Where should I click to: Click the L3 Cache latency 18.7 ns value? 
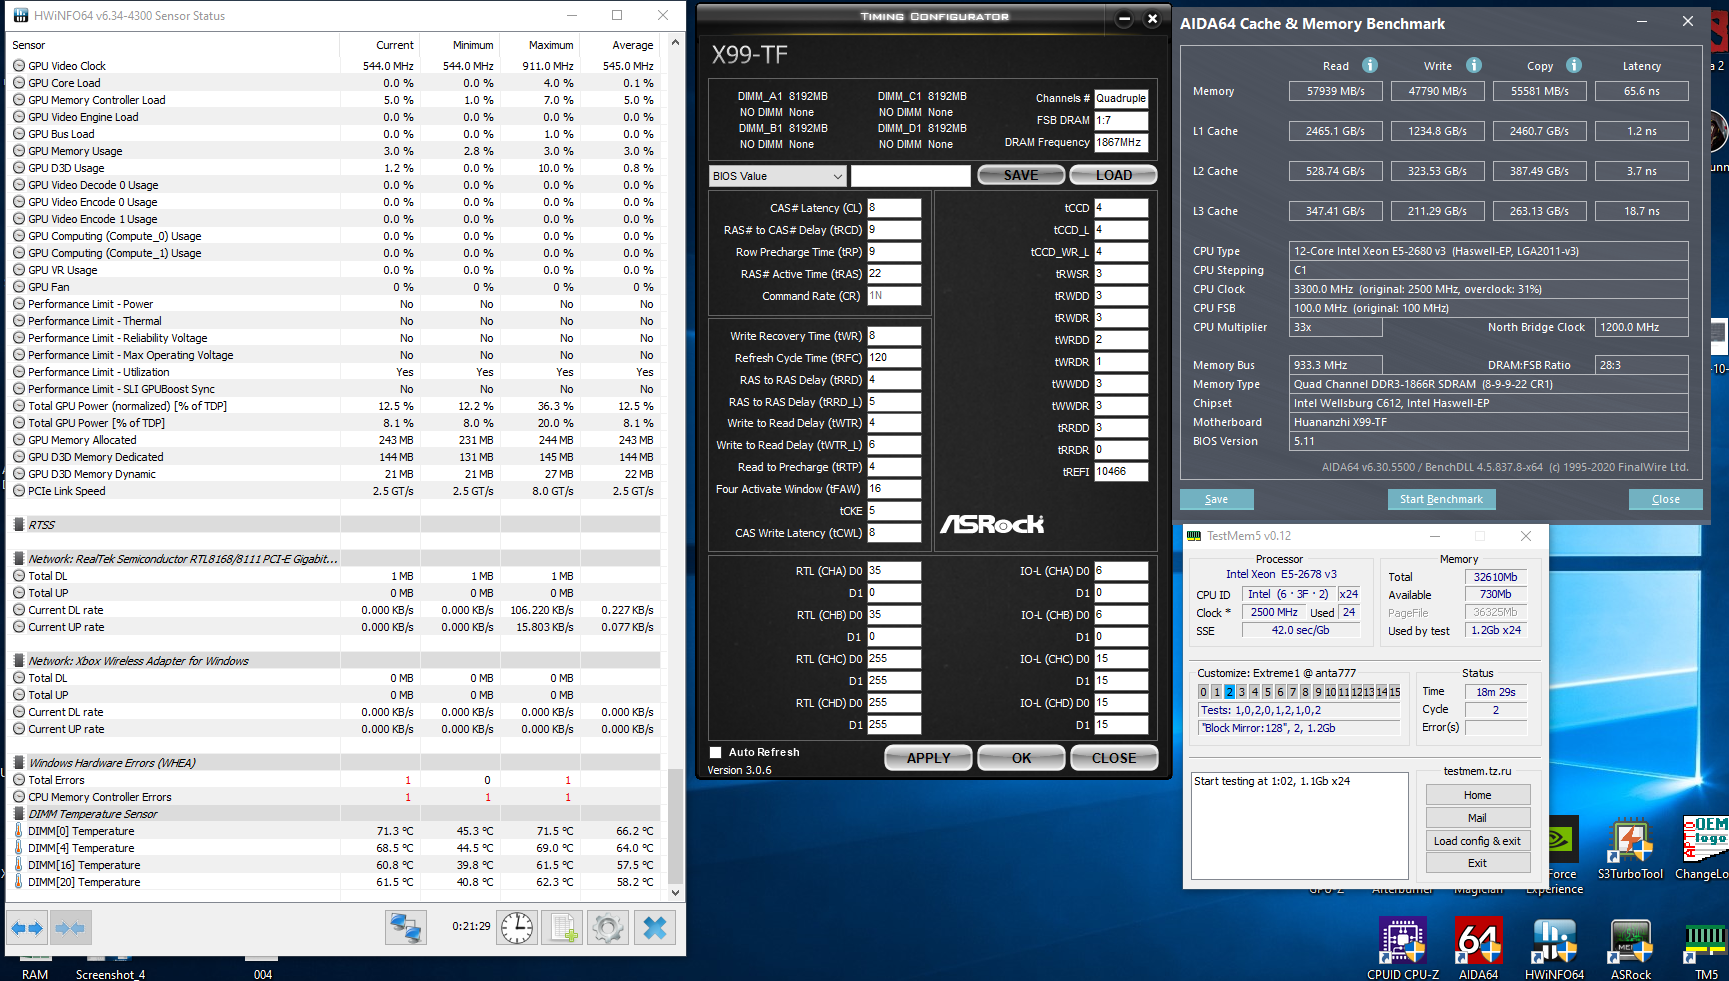pos(1641,211)
